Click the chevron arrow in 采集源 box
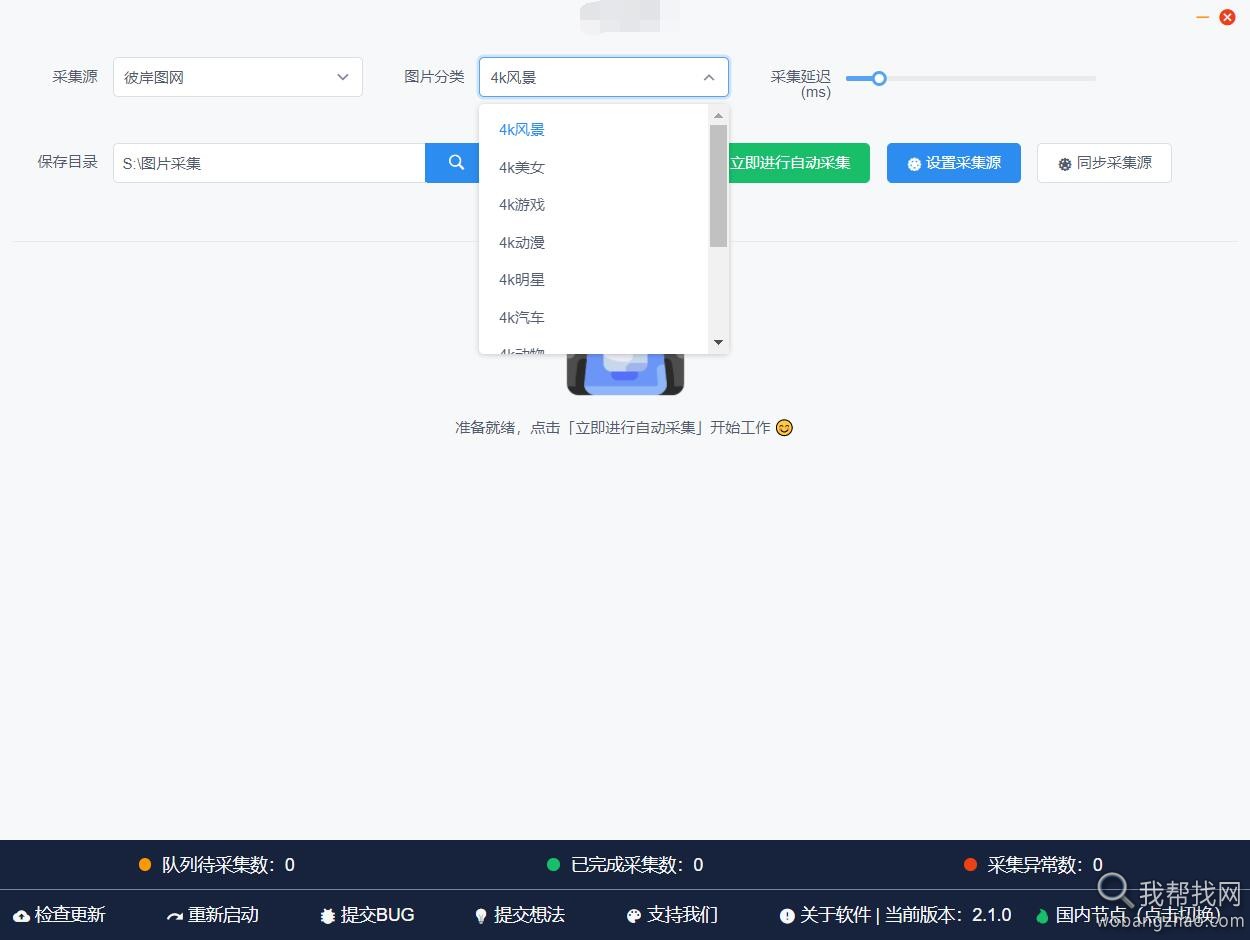1250x940 pixels. point(343,77)
